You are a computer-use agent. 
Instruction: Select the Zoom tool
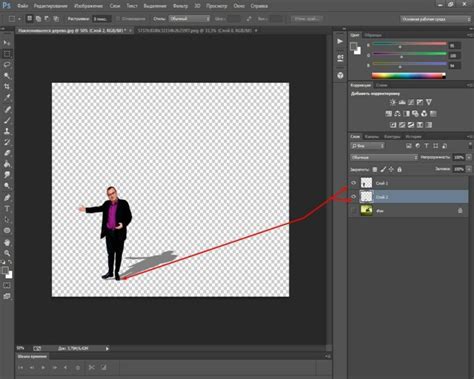(7, 253)
